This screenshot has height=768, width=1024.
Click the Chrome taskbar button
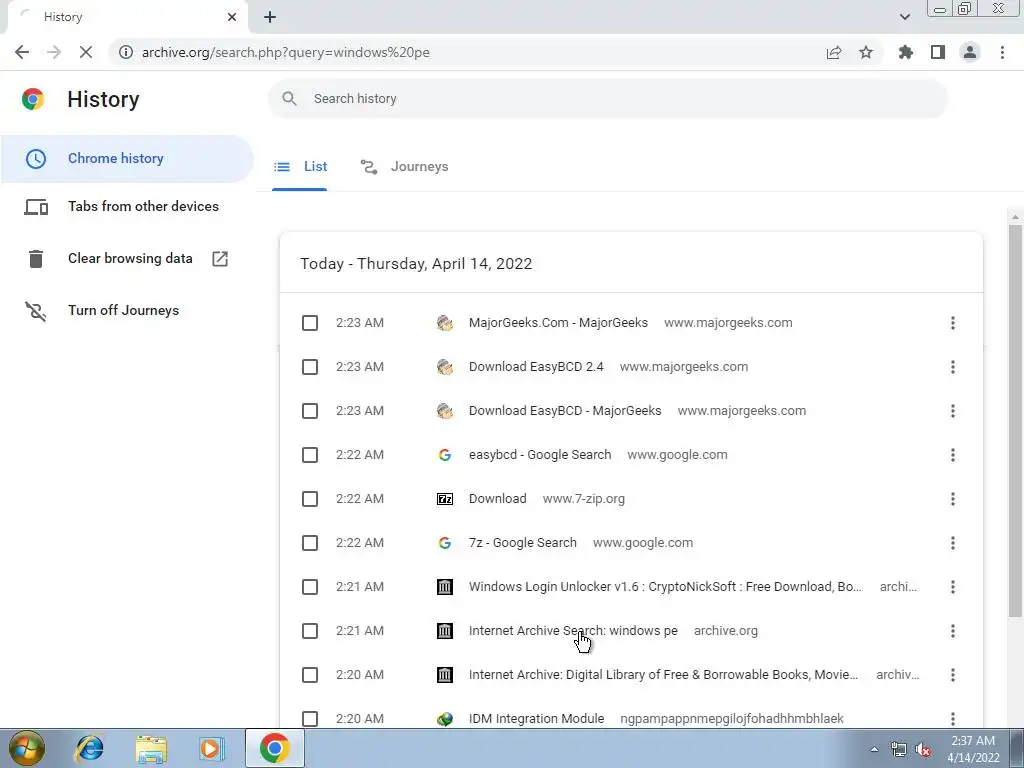[x=274, y=748]
